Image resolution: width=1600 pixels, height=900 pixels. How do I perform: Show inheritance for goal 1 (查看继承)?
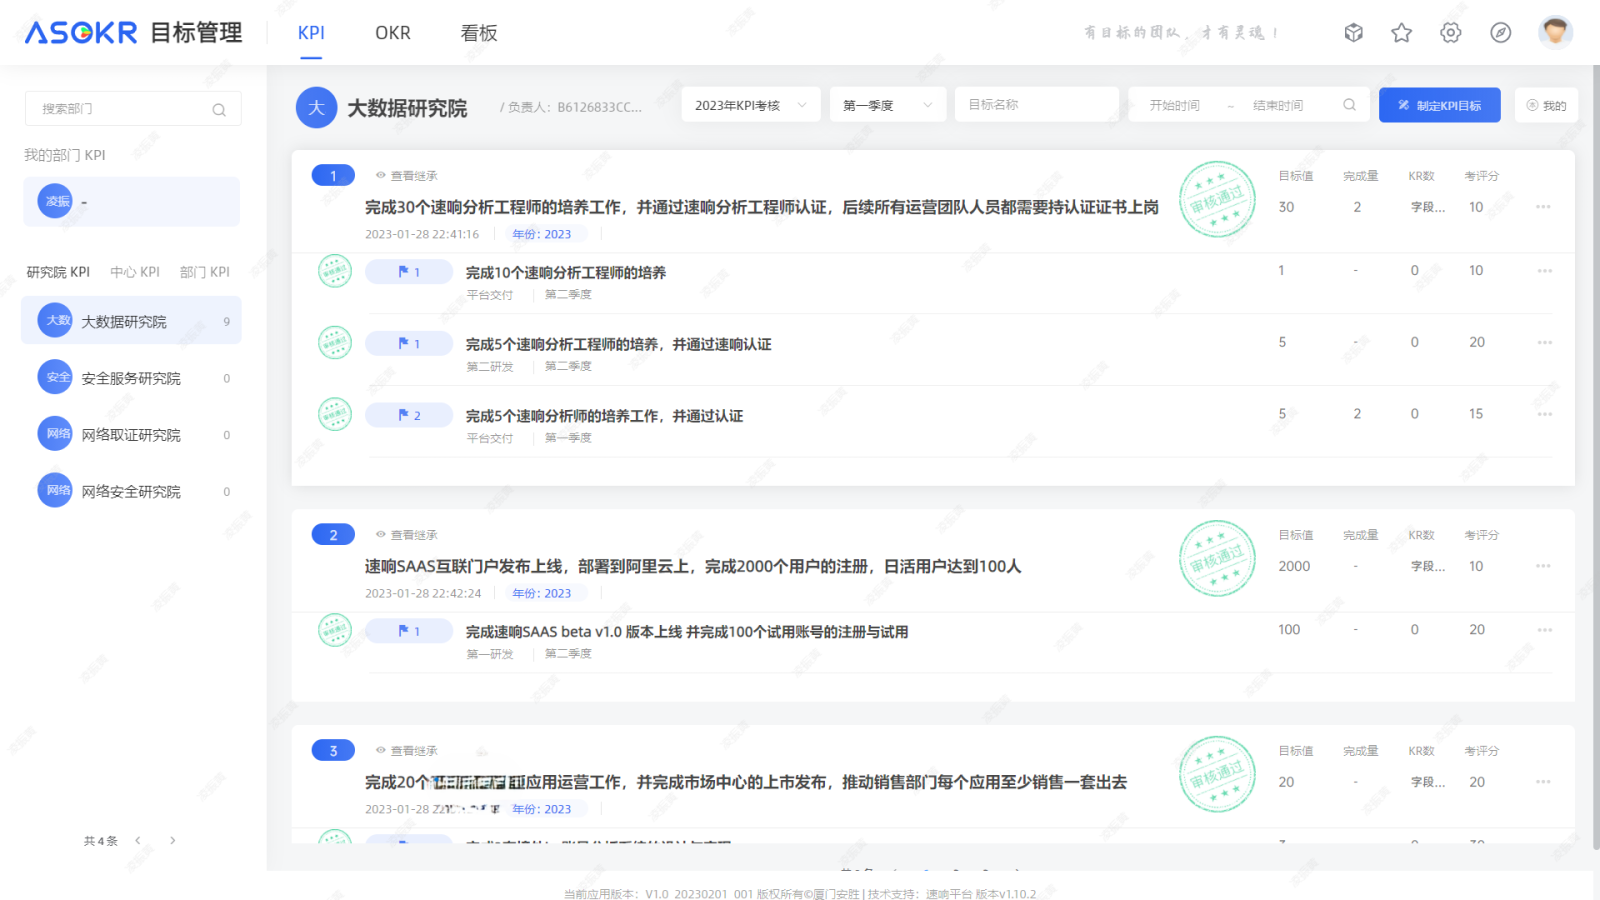(407, 176)
